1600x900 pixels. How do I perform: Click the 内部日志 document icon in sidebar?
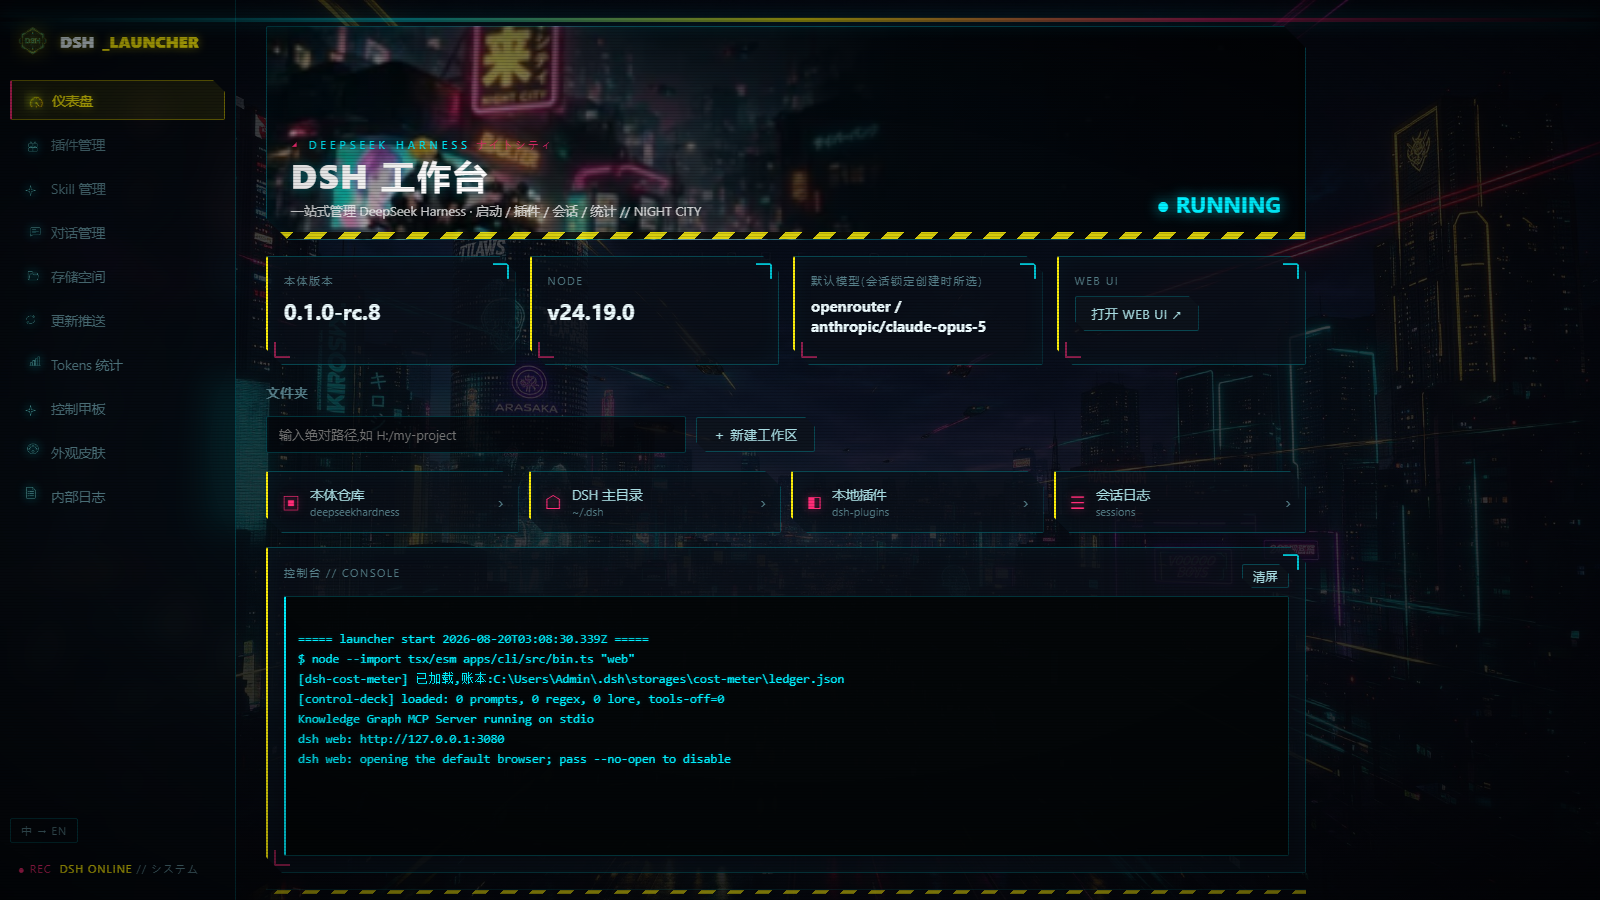pyautogui.click(x=31, y=495)
